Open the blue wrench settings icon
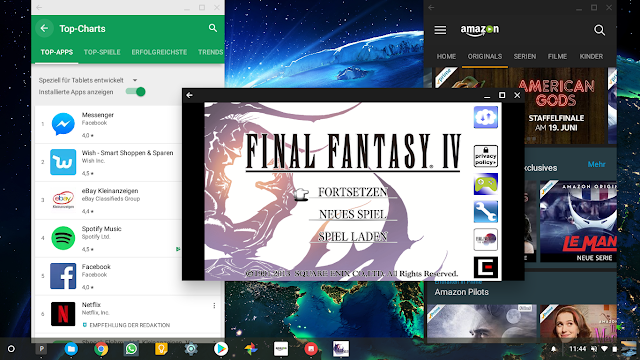The height and width of the screenshot is (360, 640). point(485,211)
